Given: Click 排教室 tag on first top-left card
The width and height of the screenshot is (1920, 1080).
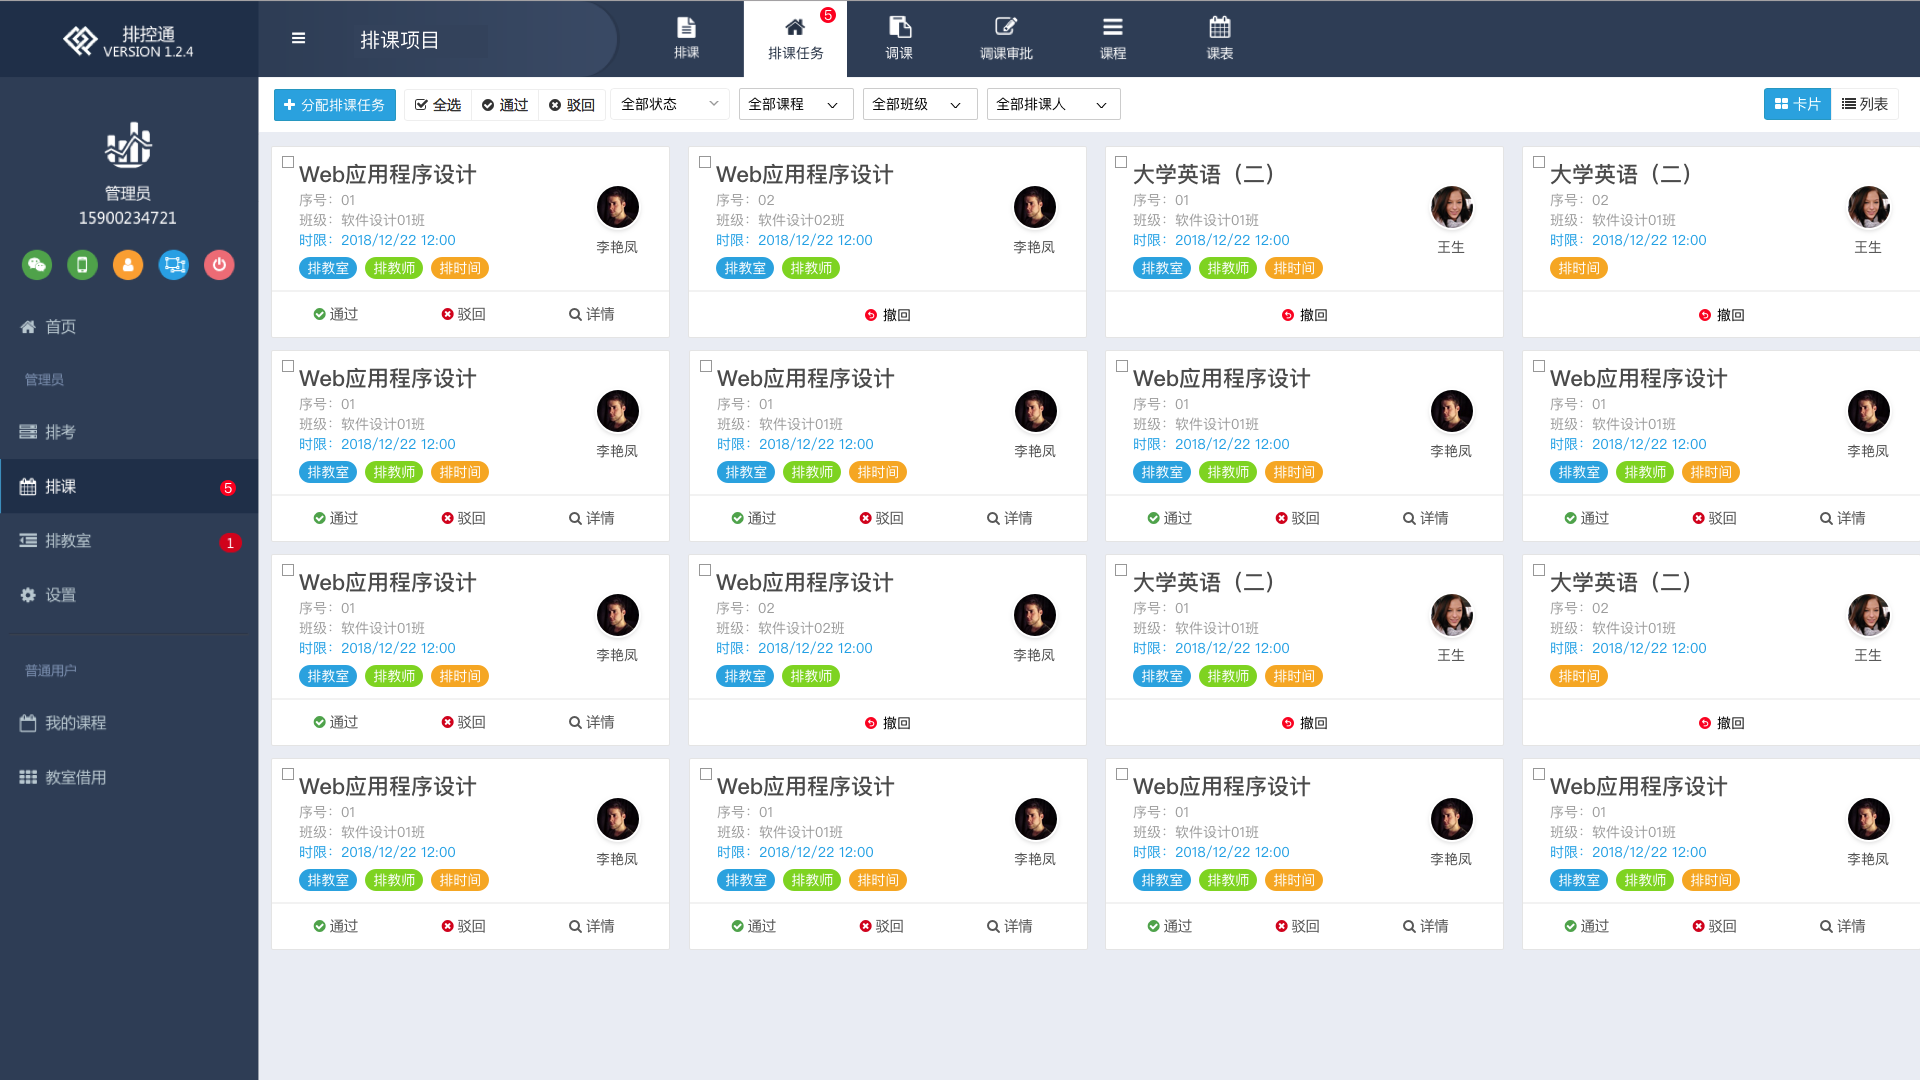Looking at the screenshot, I should pos(328,268).
